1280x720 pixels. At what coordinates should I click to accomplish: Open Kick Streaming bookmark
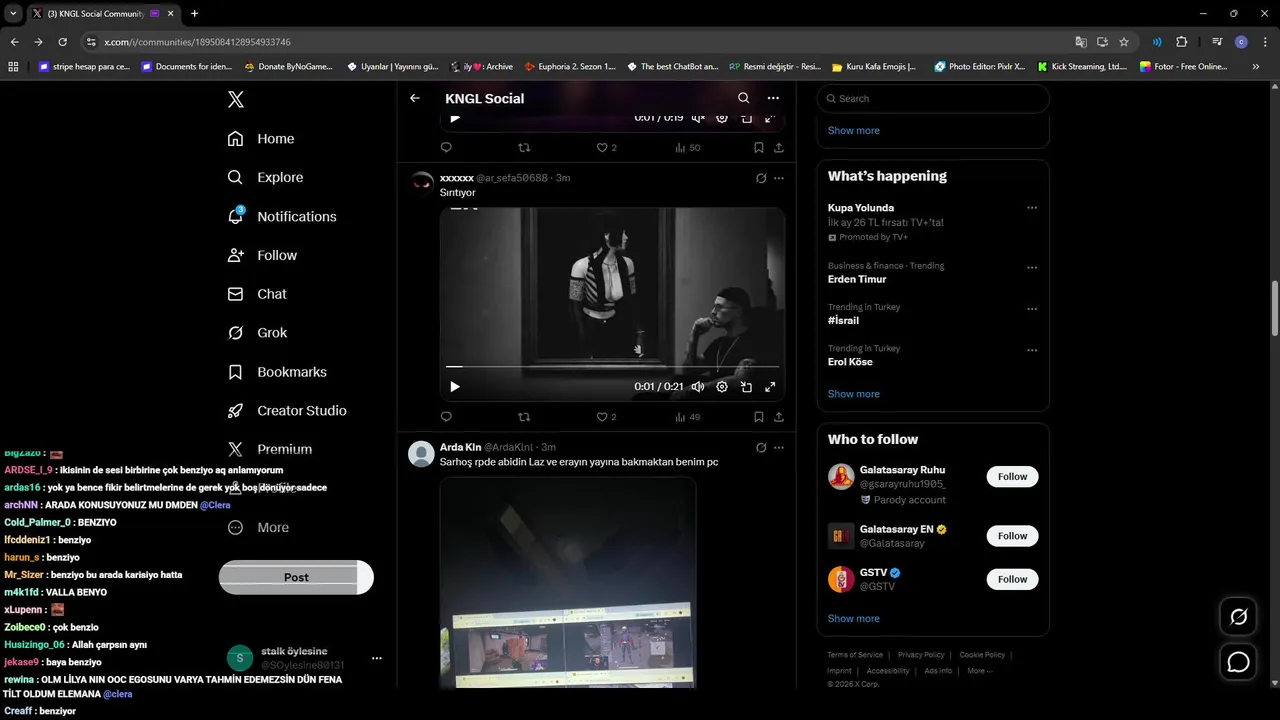tap(1082, 67)
